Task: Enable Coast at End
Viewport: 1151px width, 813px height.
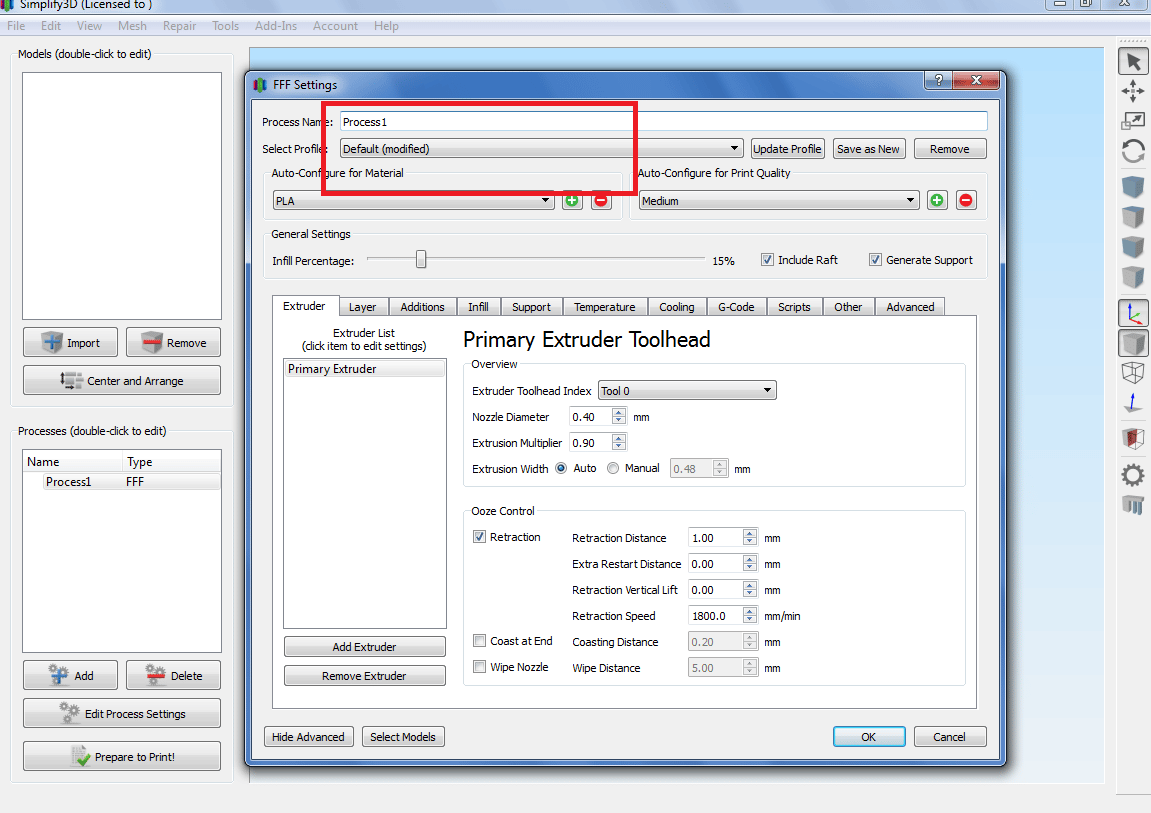Action: tap(479, 641)
